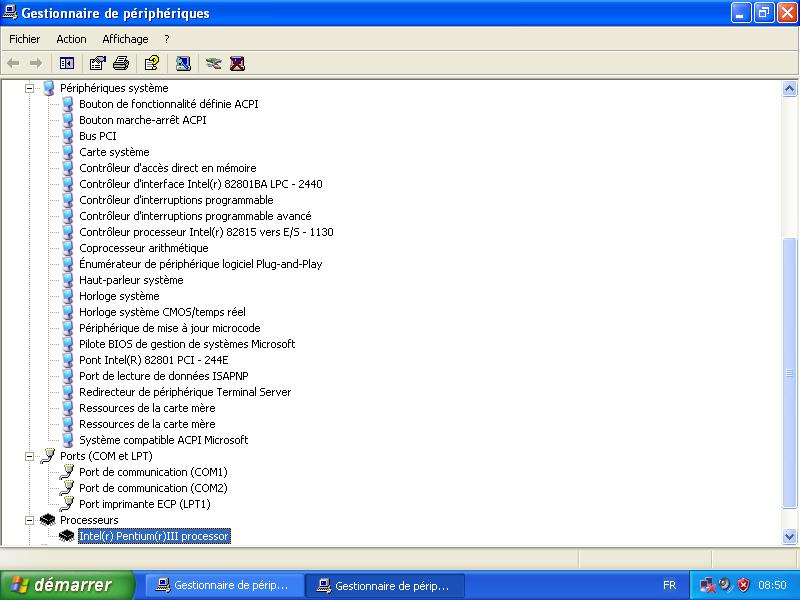Click the Forward arrow toolbar icon
The width and height of the screenshot is (800, 600).
pyautogui.click(x=36, y=63)
